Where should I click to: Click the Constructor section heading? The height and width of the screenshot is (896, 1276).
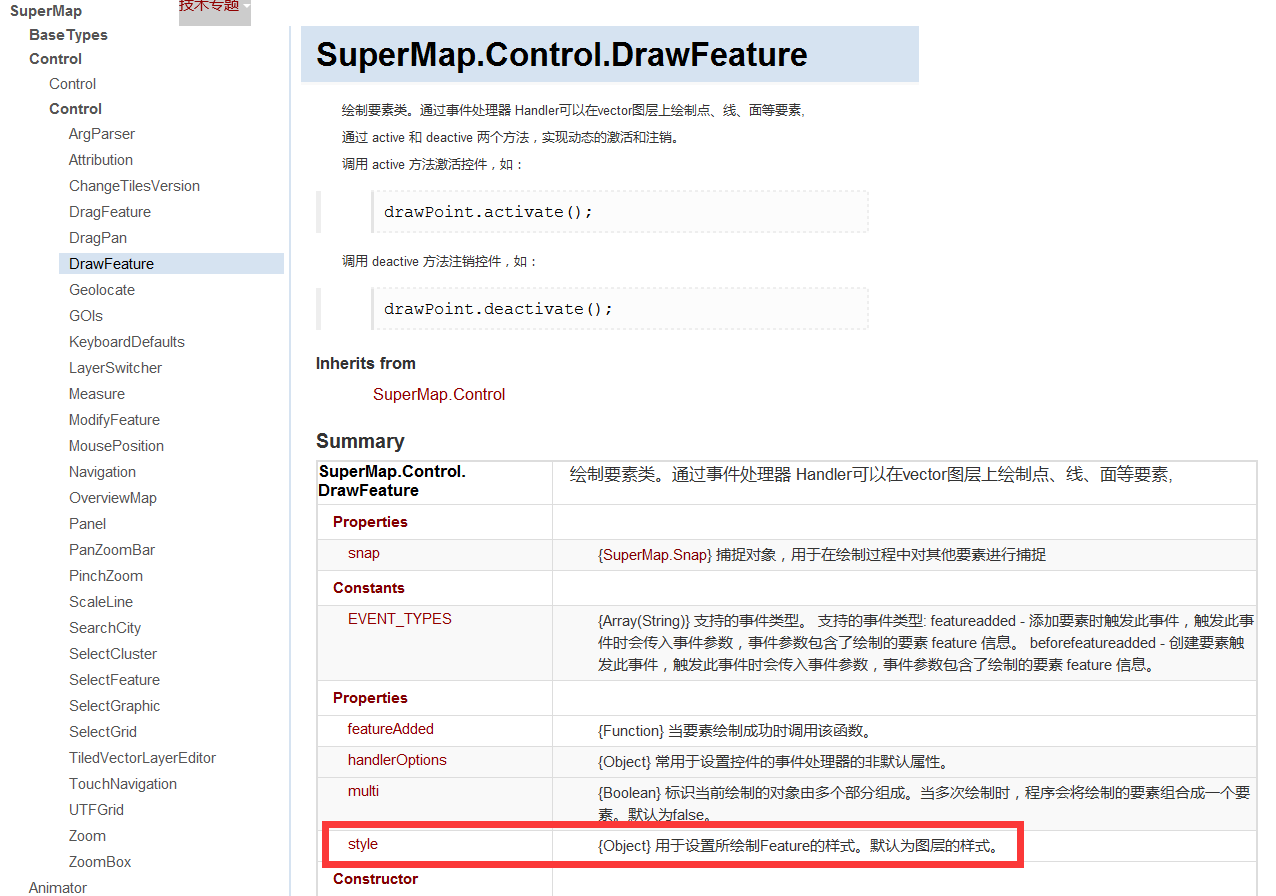coord(375,879)
